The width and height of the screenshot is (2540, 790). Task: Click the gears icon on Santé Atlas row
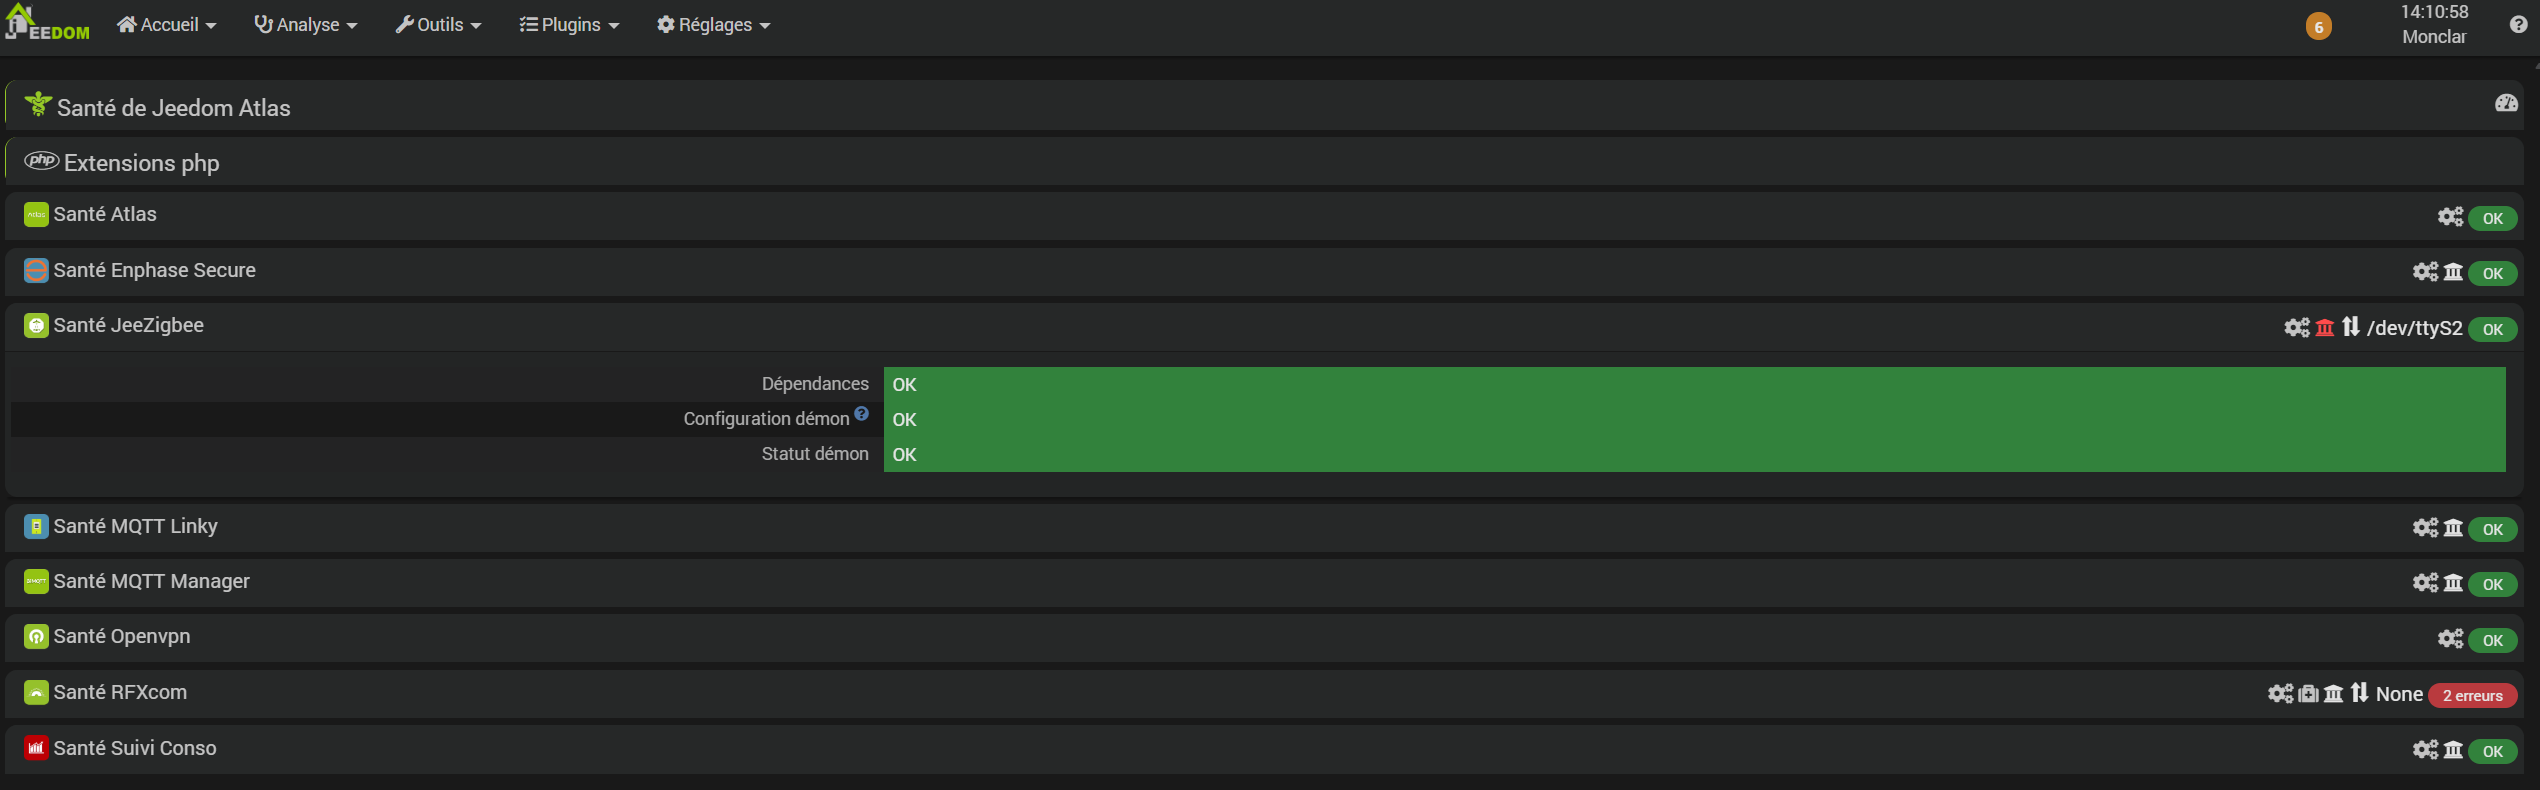2450,216
